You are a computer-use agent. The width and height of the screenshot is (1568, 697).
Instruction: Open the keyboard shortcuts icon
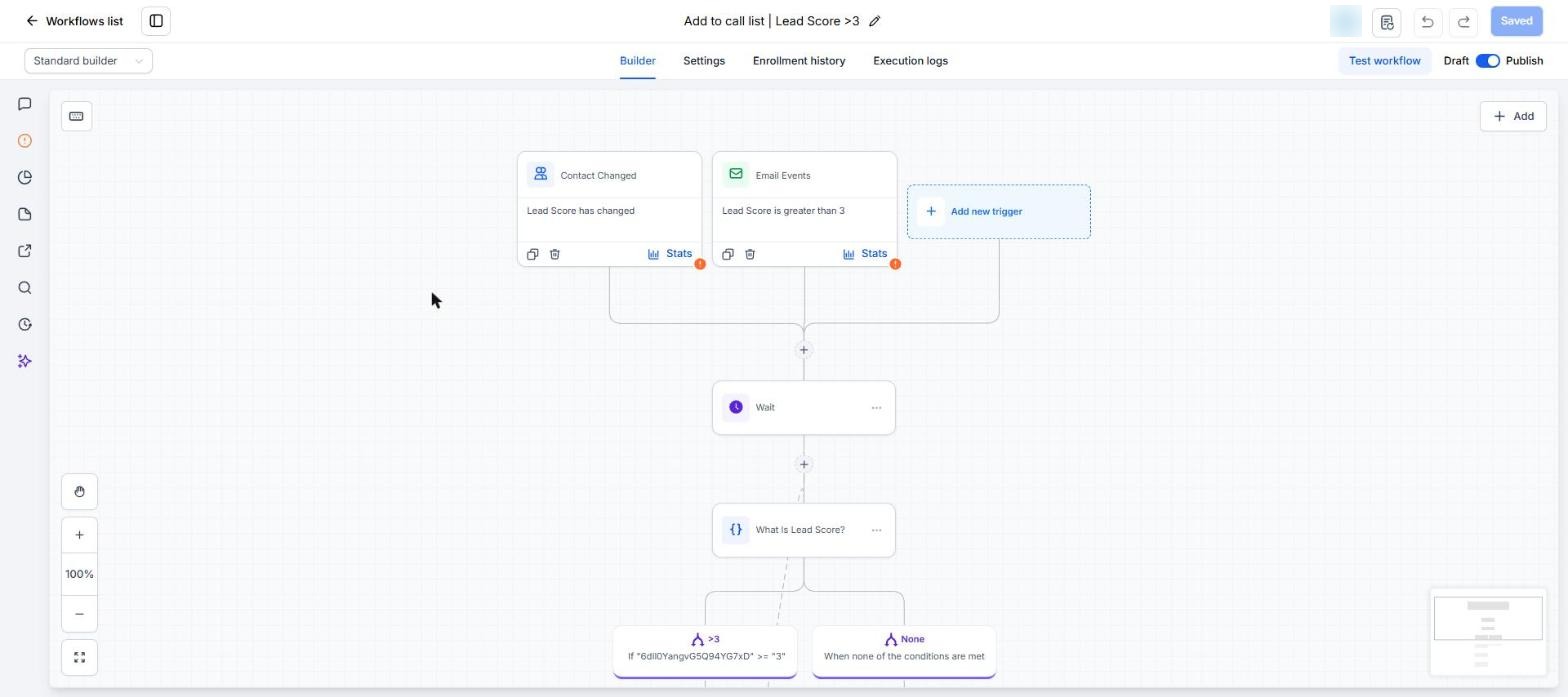76,116
